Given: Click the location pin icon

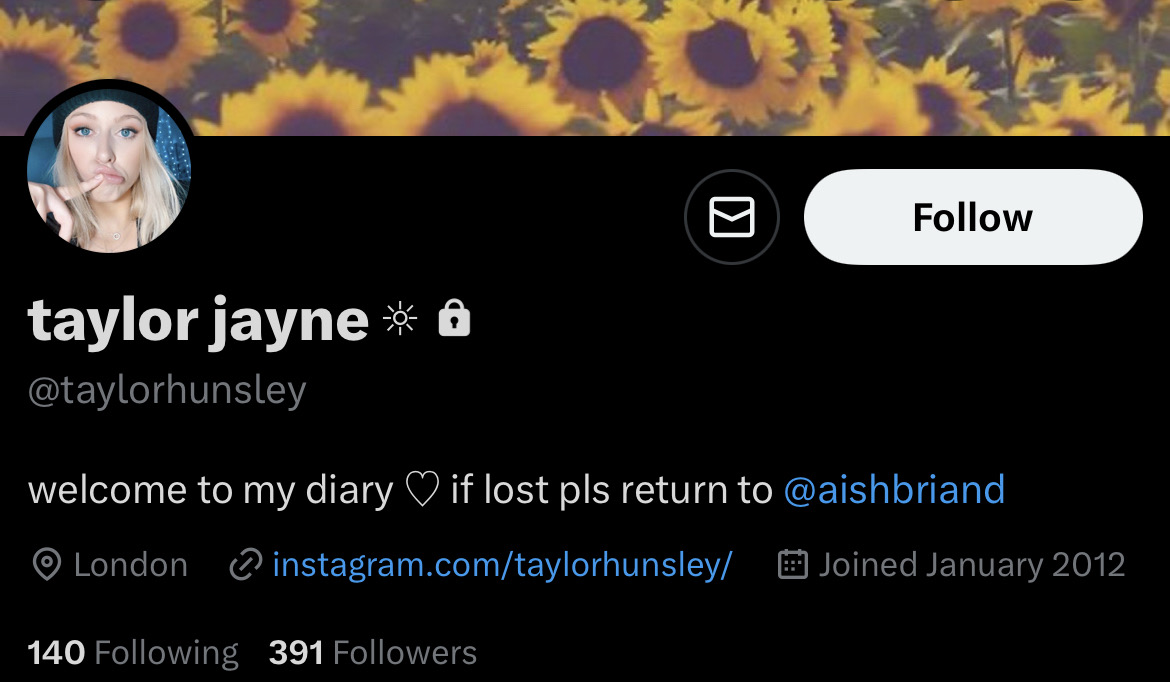Looking at the screenshot, I should (x=47, y=564).
